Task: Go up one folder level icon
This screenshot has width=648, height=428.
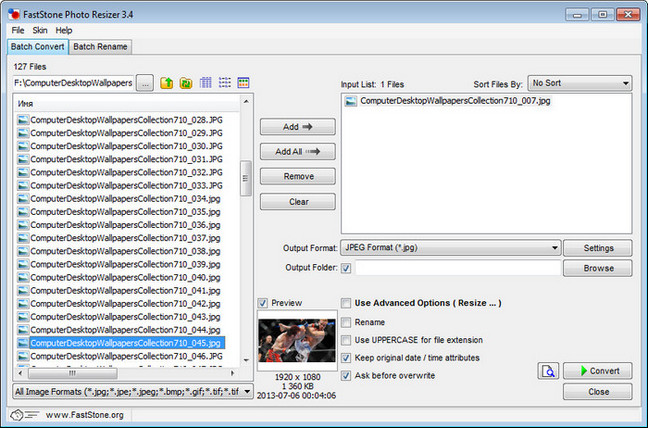Action: coord(167,83)
